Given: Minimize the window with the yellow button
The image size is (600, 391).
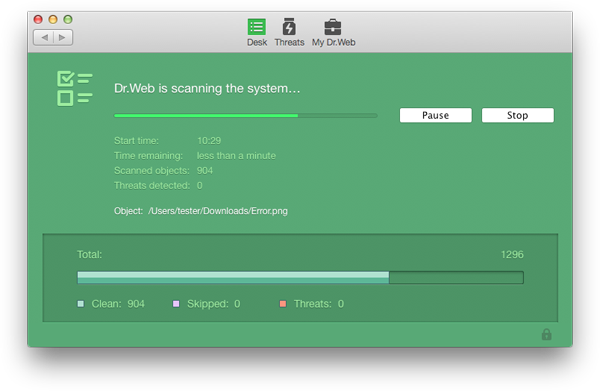Looking at the screenshot, I should point(53,19).
